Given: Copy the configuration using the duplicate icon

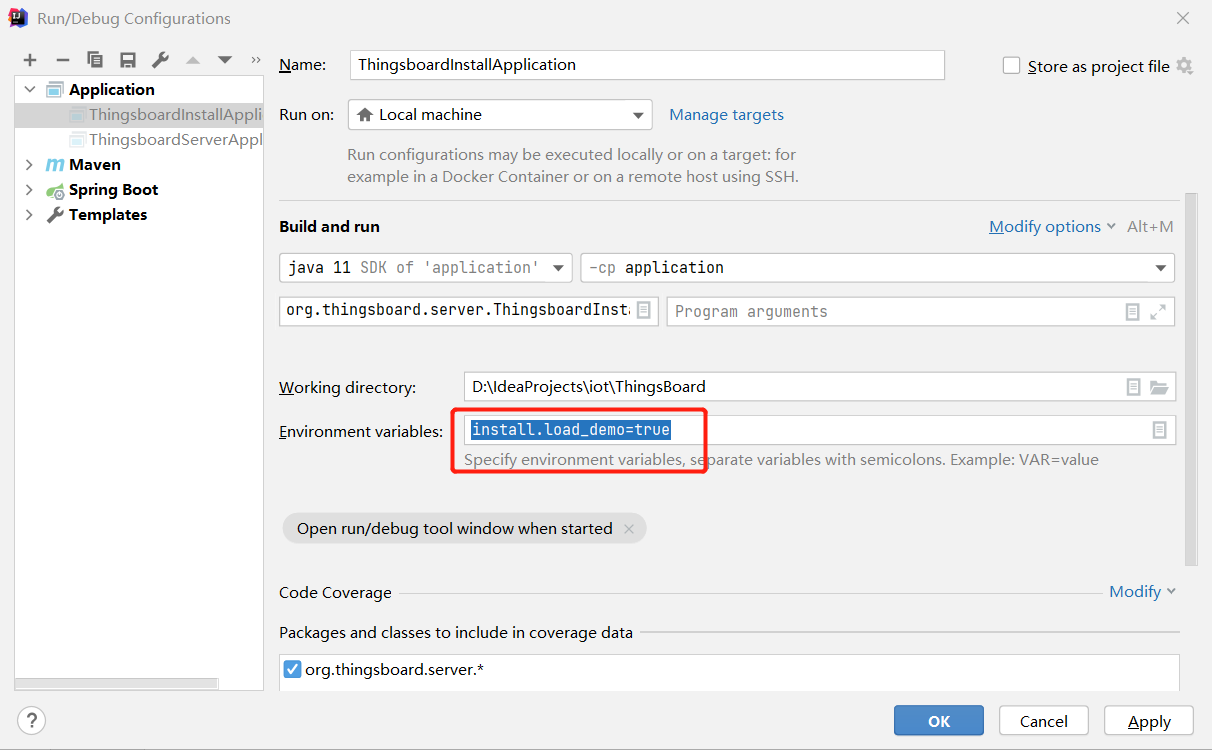Looking at the screenshot, I should click(95, 60).
